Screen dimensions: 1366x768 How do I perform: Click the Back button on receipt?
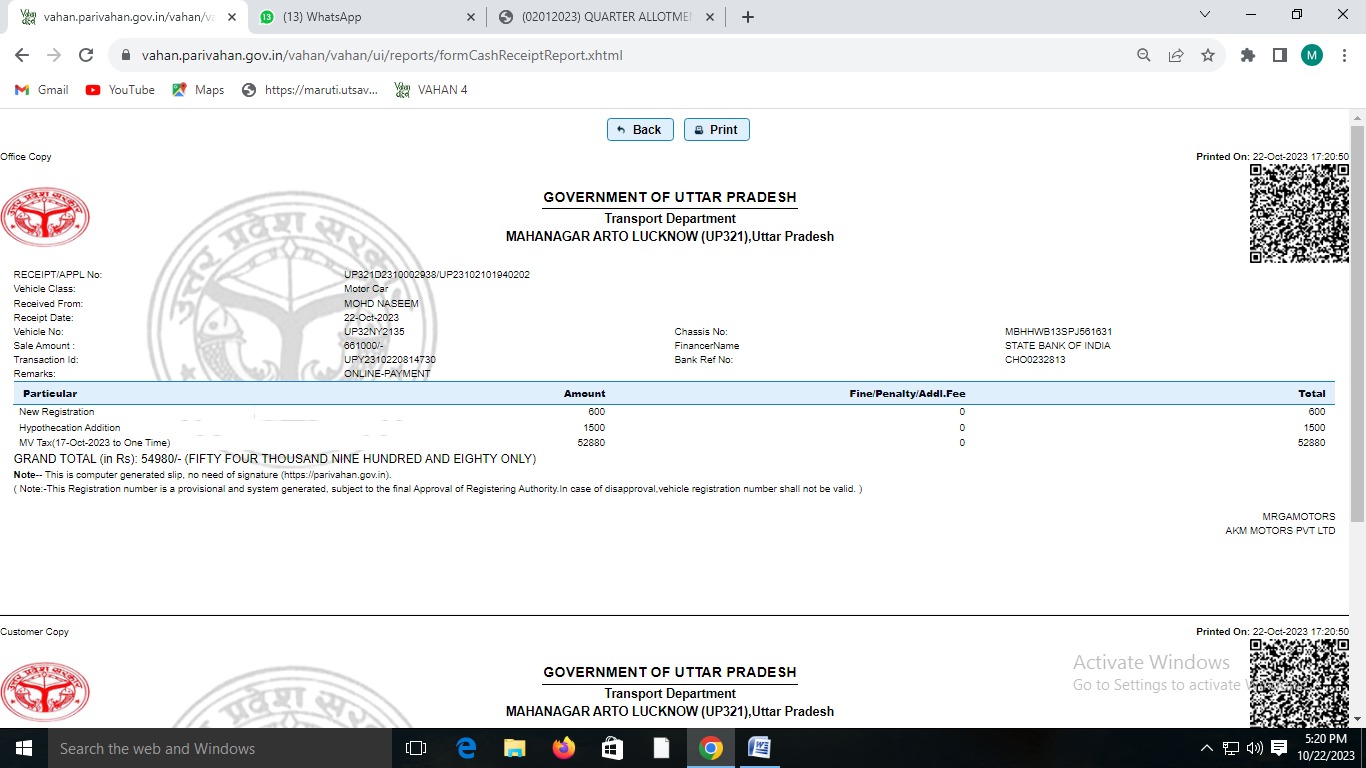point(640,130)
